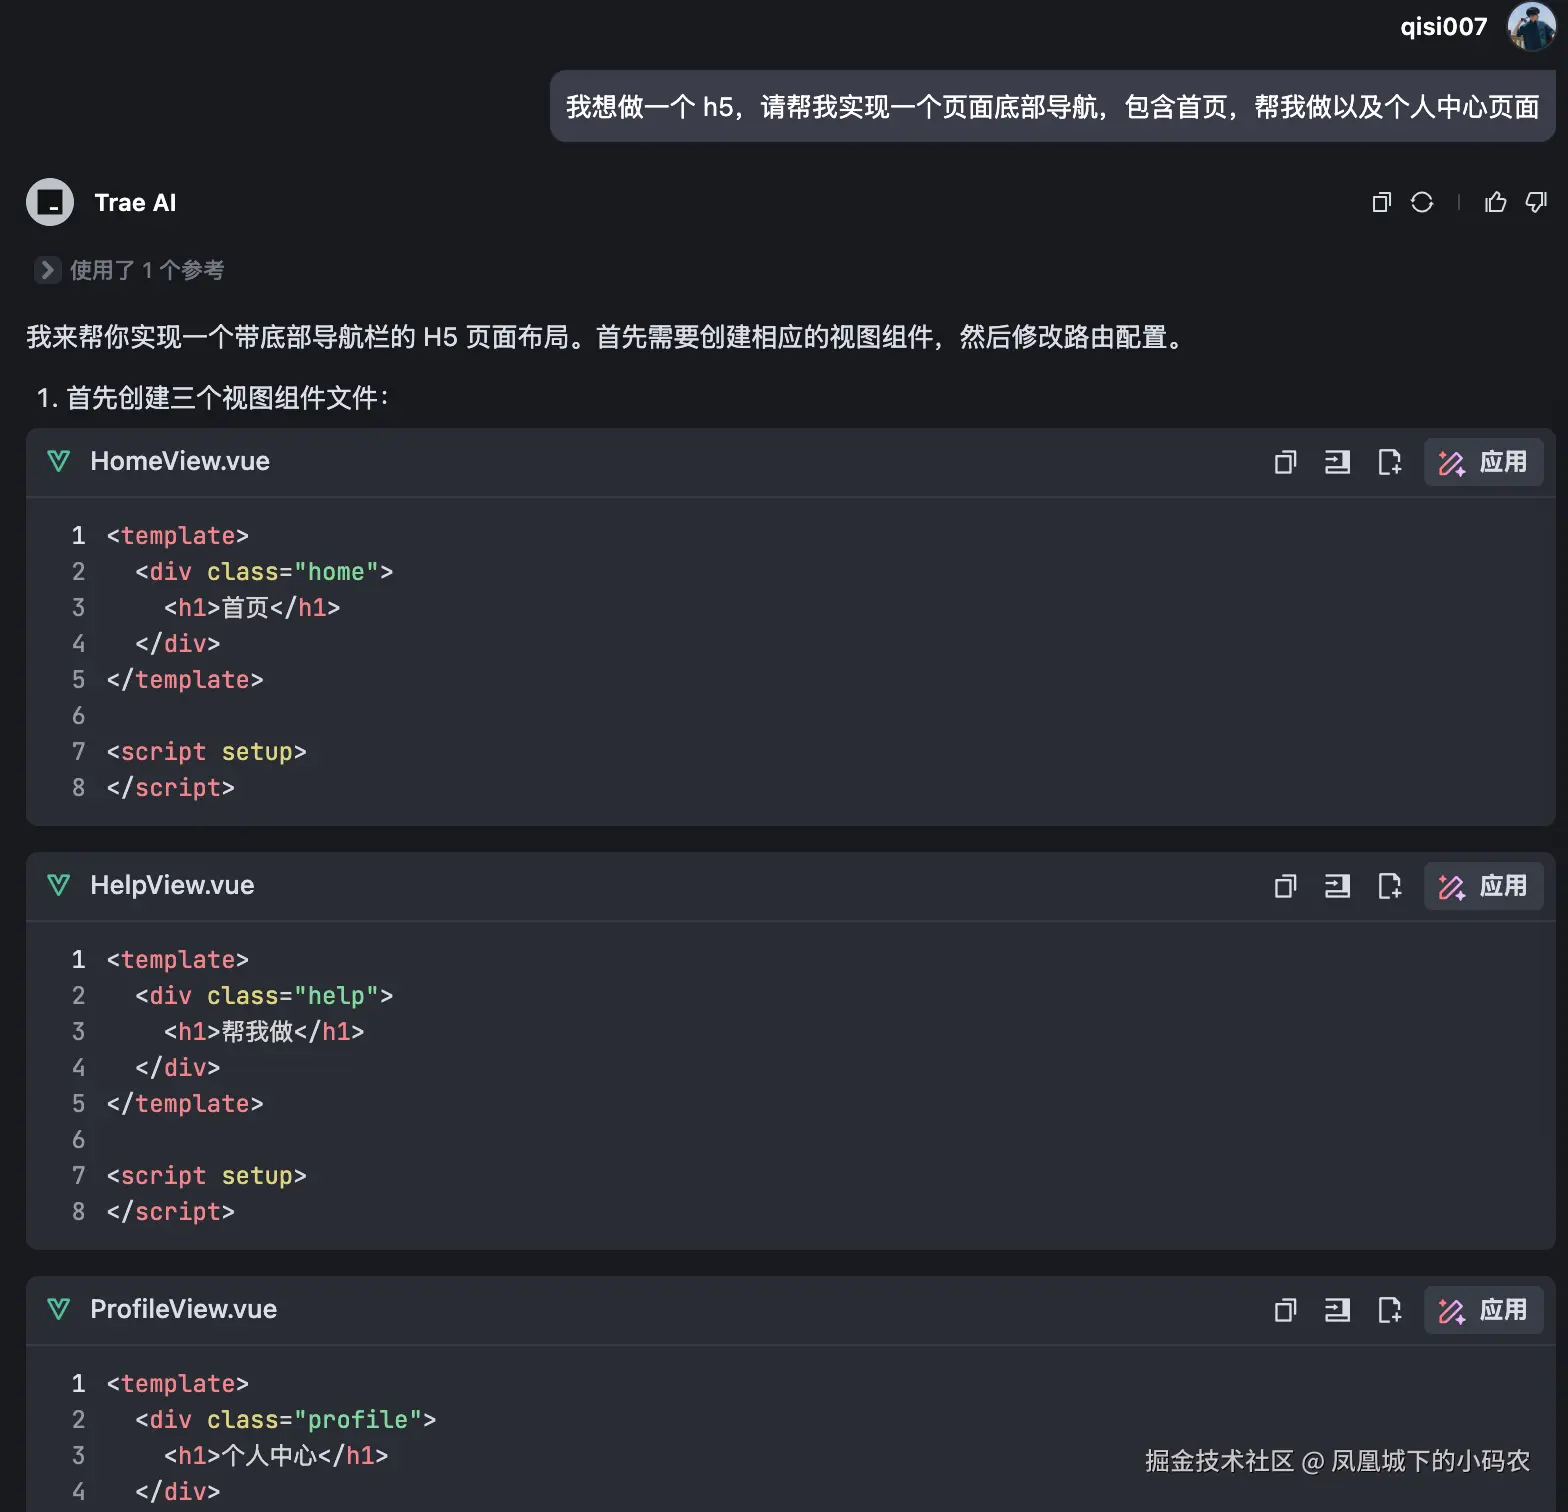This screenshot has width=1568, height=1512.
Task: Open the ProfileView.vue file name
Action: tap(184, 1309)
